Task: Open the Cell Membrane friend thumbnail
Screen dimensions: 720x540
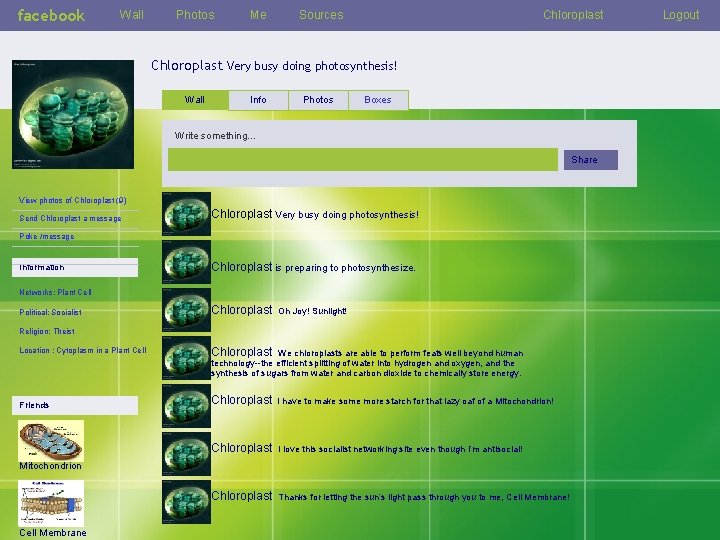Action: pyautogui.click(x=51, y=503)
